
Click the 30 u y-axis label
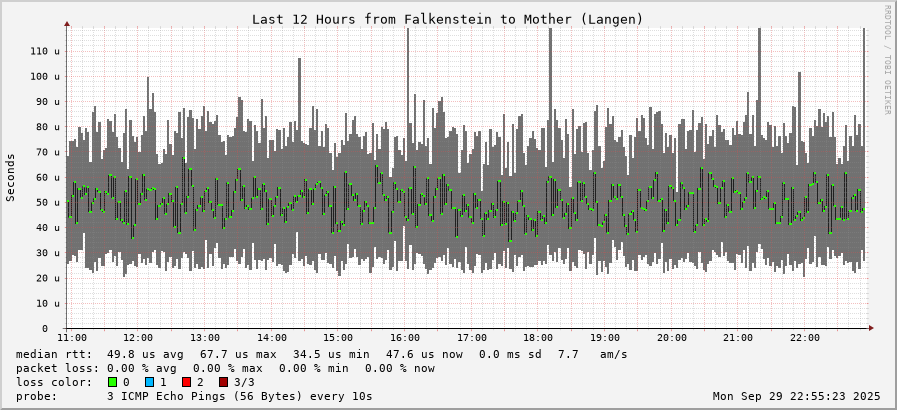pos(47,253)
